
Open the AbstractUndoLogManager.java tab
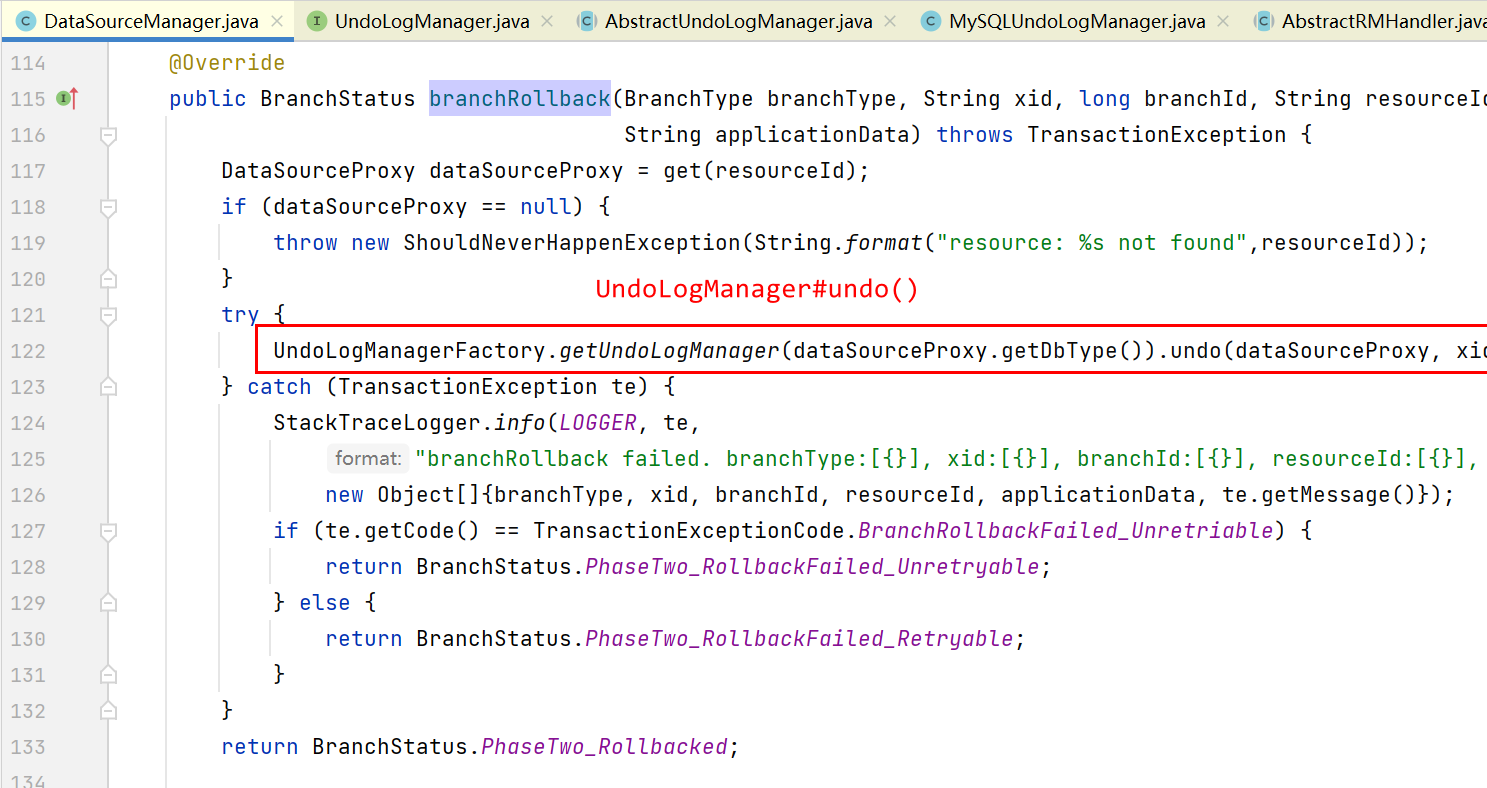pyautogui.click(x=738, y=21)
